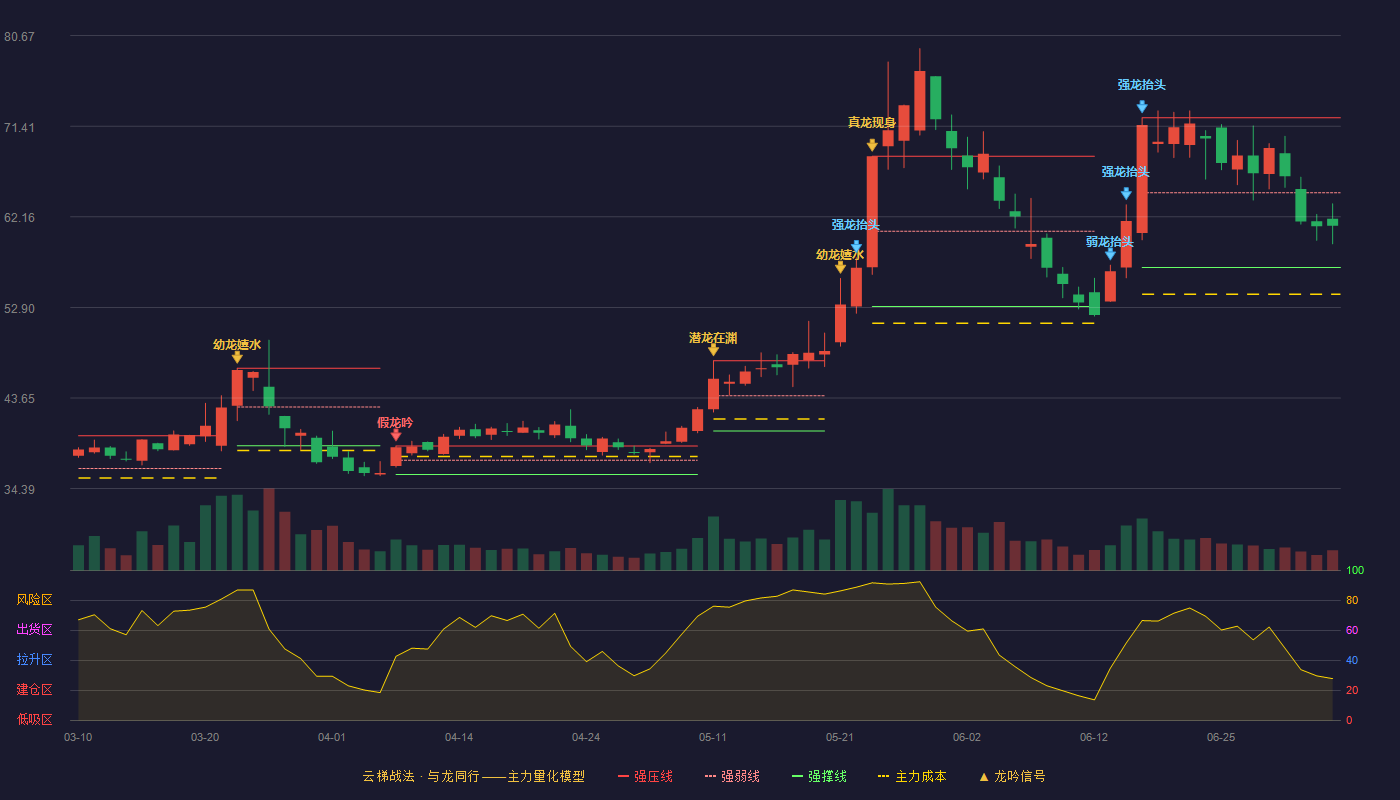Toggle the 强弱线 legend item

point(732,776)
